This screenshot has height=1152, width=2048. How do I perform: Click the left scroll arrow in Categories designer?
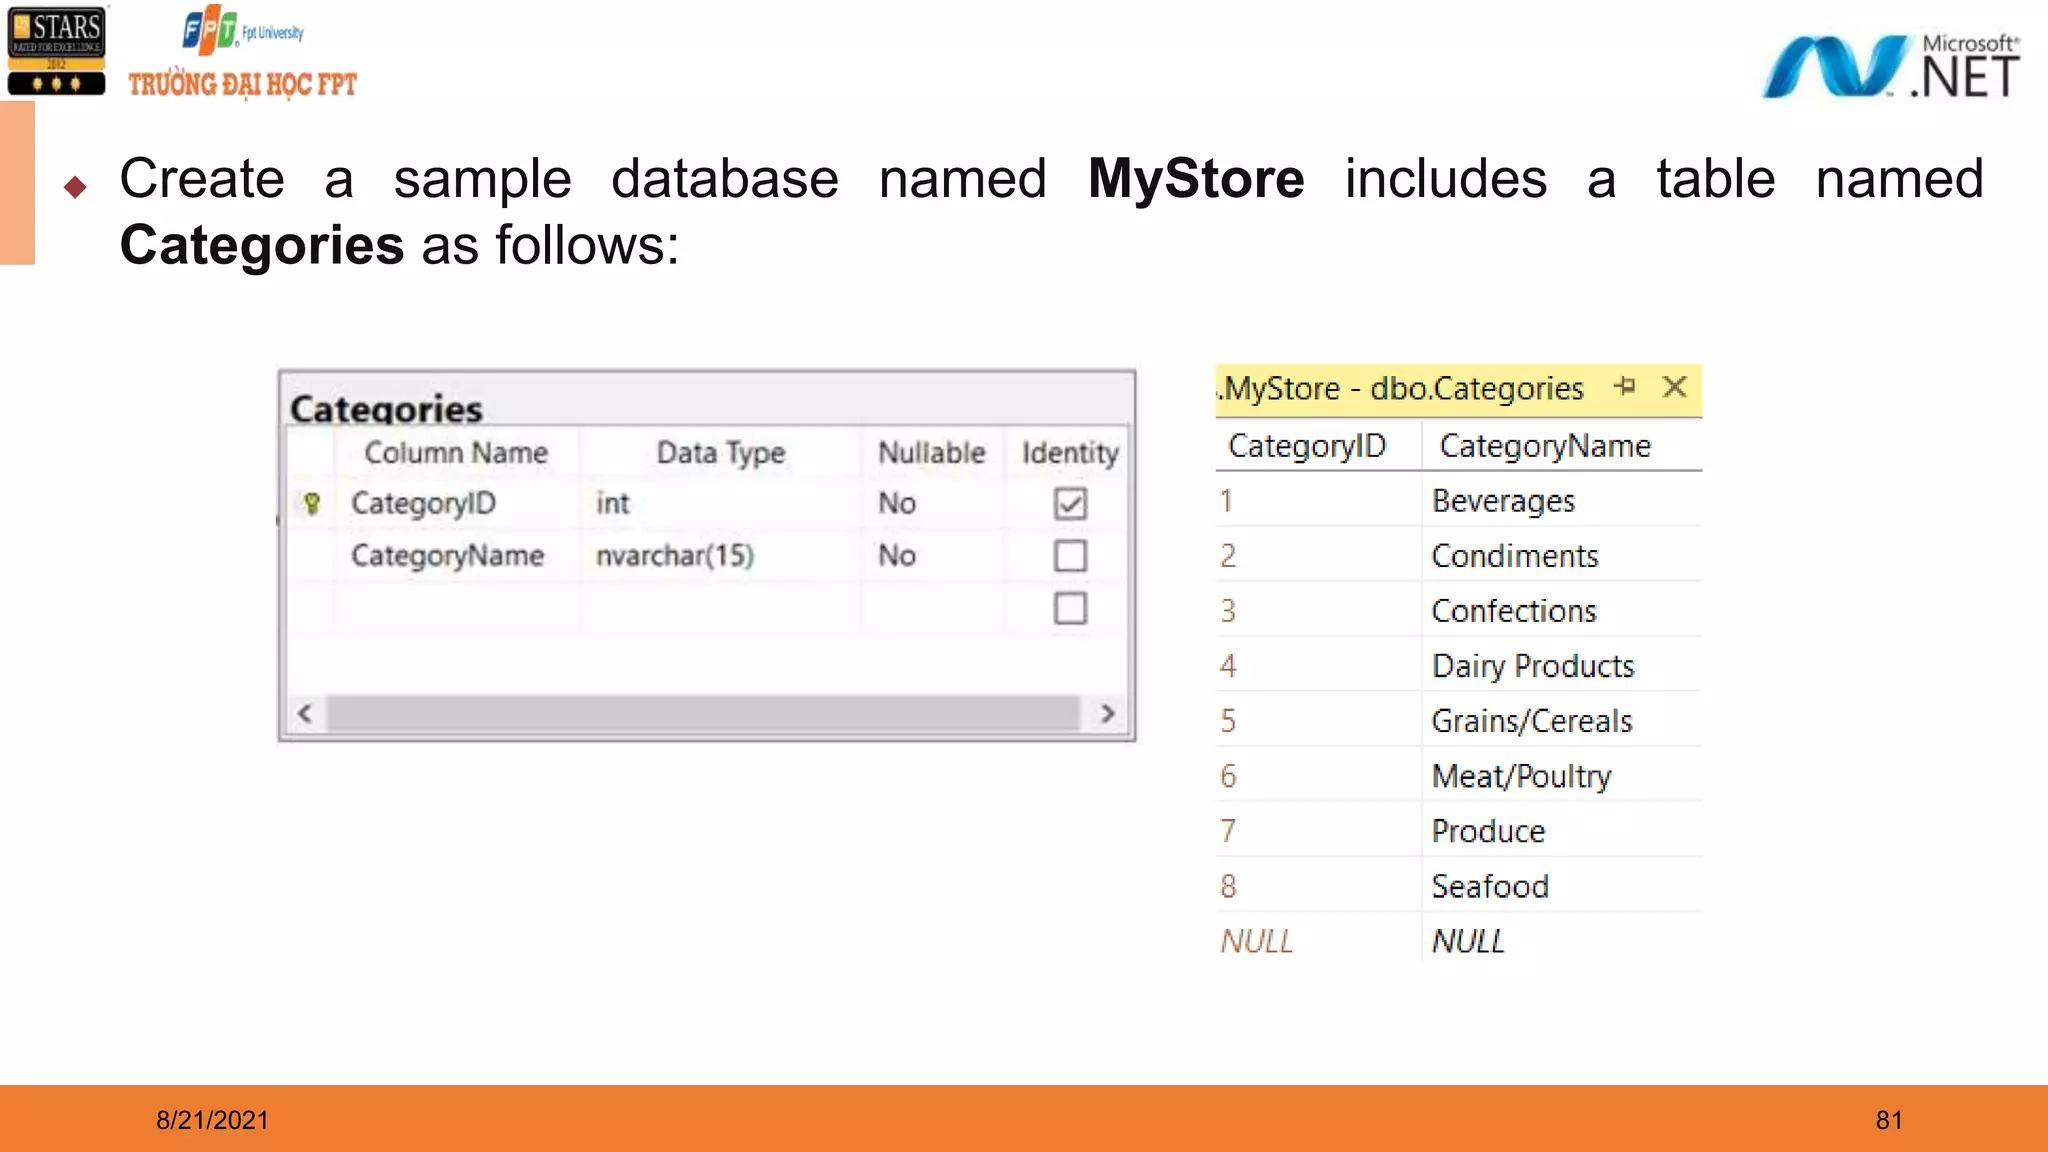point(305,714)
